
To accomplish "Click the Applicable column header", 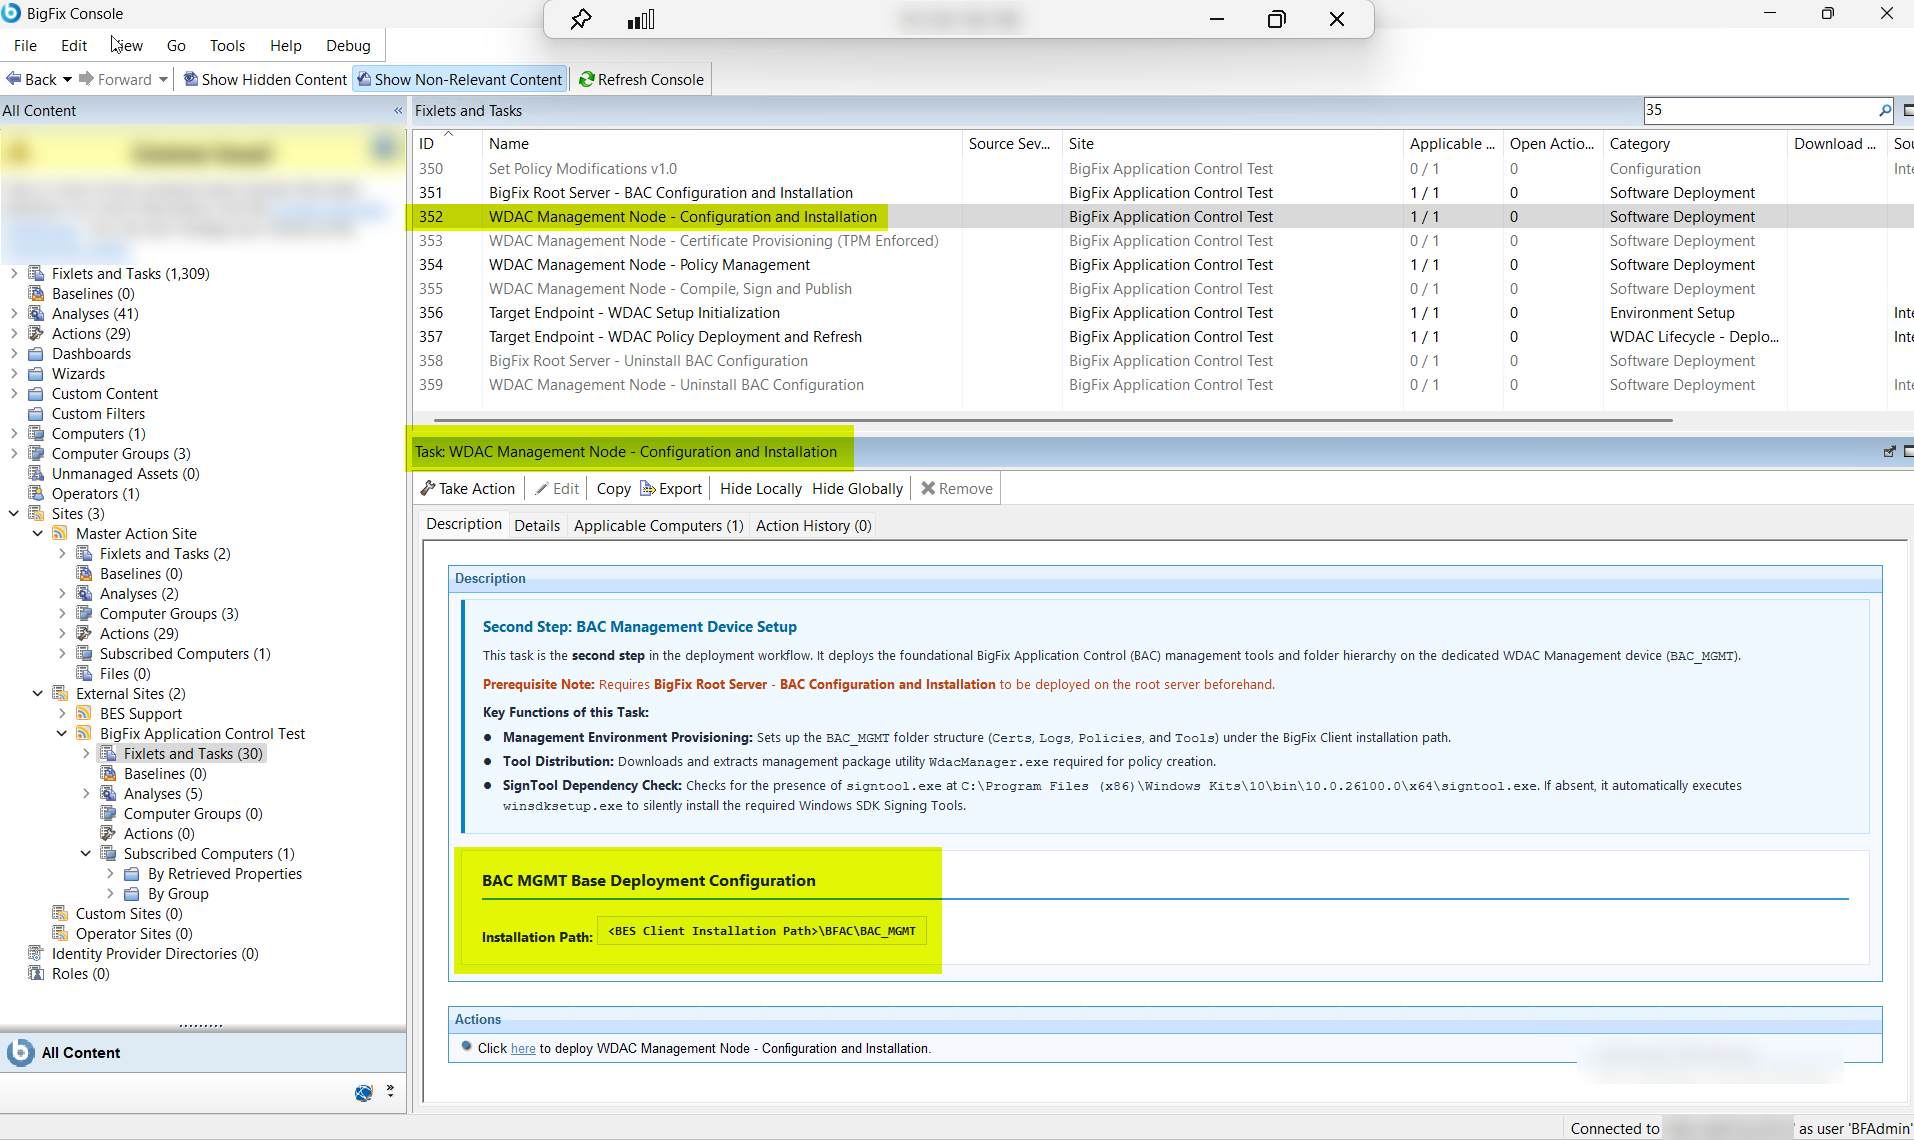I will 1452,144.
